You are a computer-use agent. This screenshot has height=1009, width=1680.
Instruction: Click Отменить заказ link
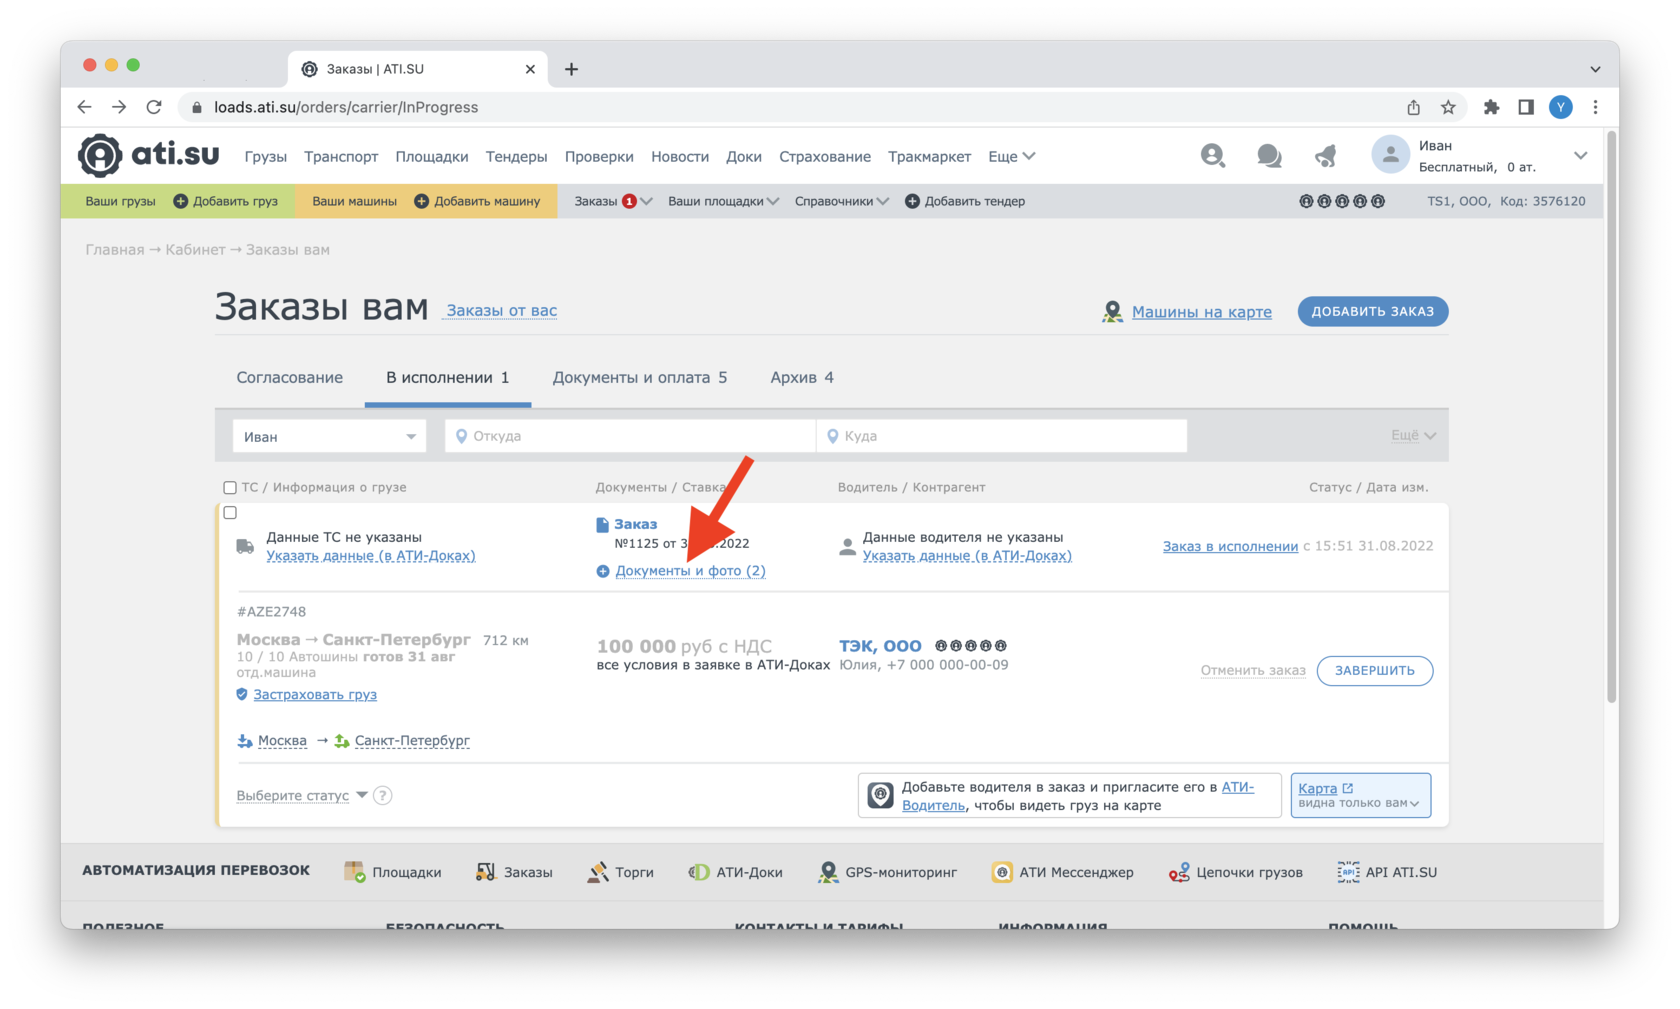point(1253,670)
